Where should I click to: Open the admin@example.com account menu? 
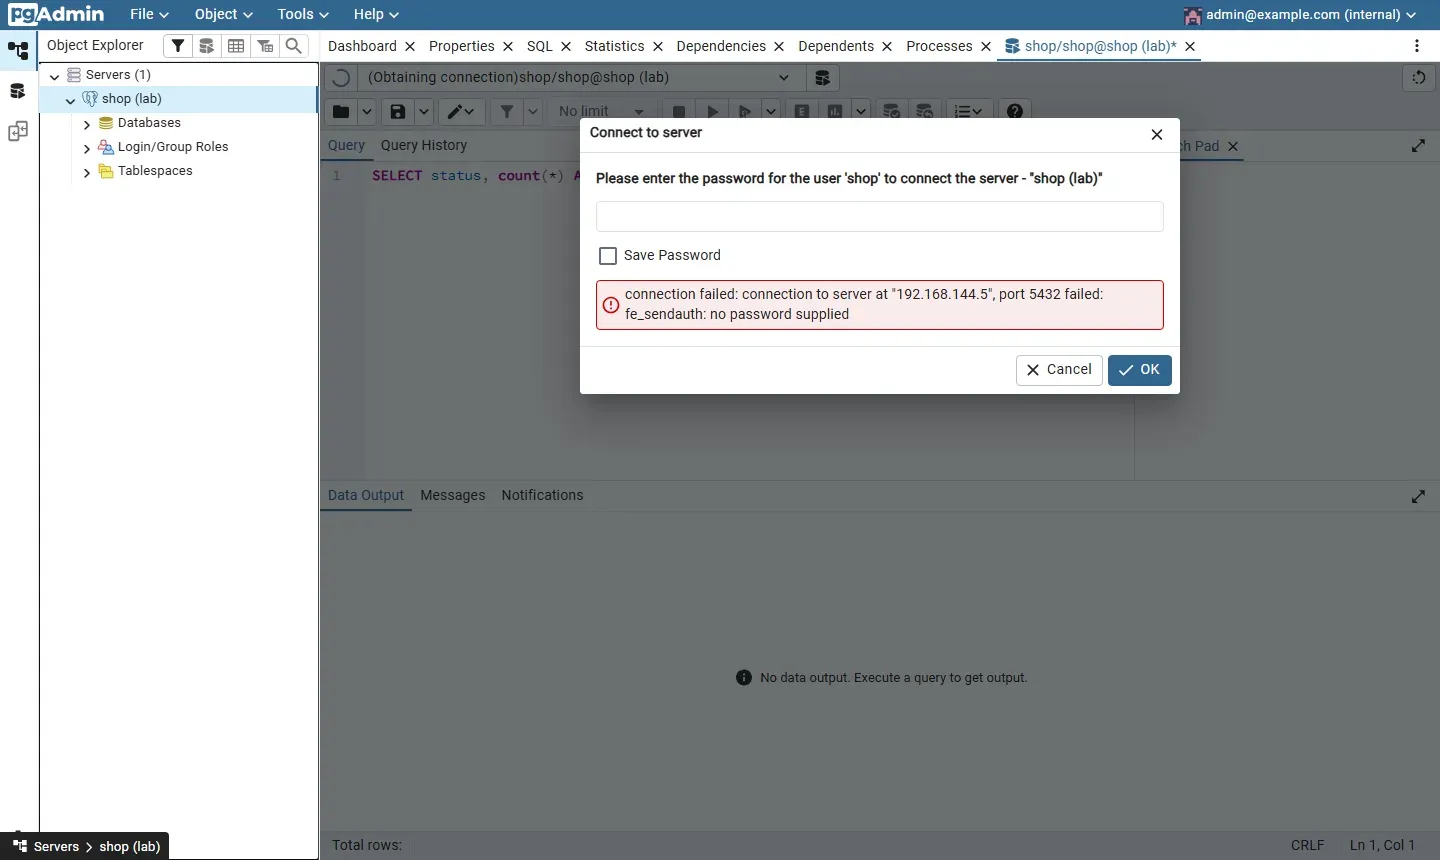(1300, 15)
